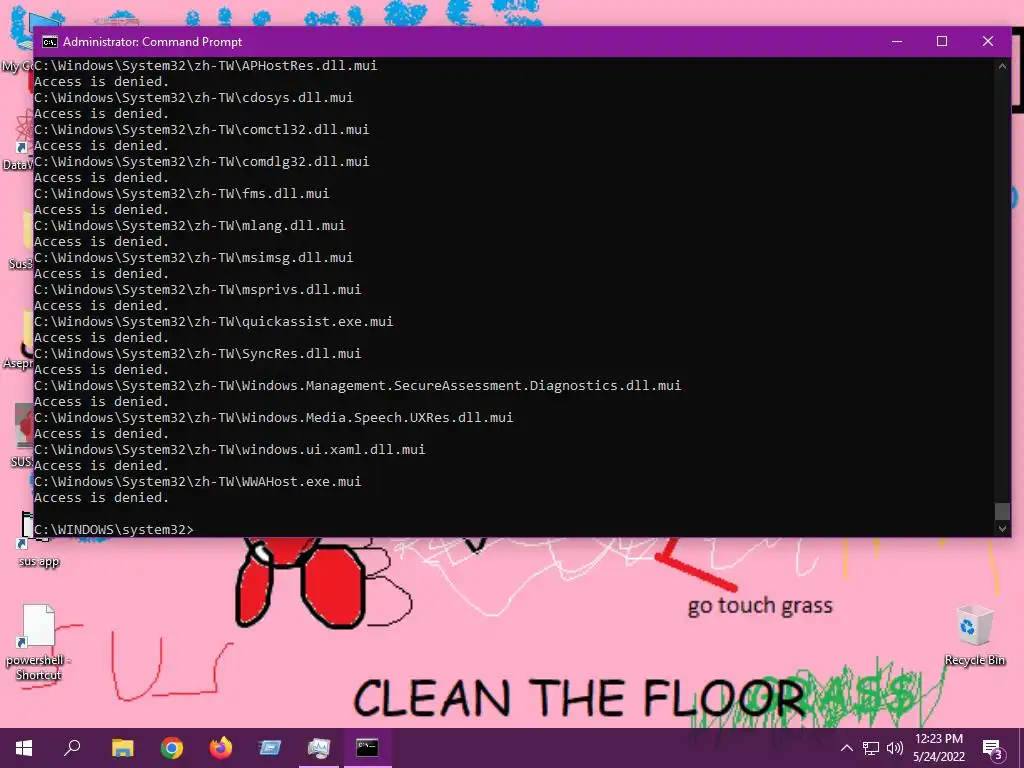Select the Recycle Bin desktop icon
The height and width of the screenshot is (768, 1024).
974,635
